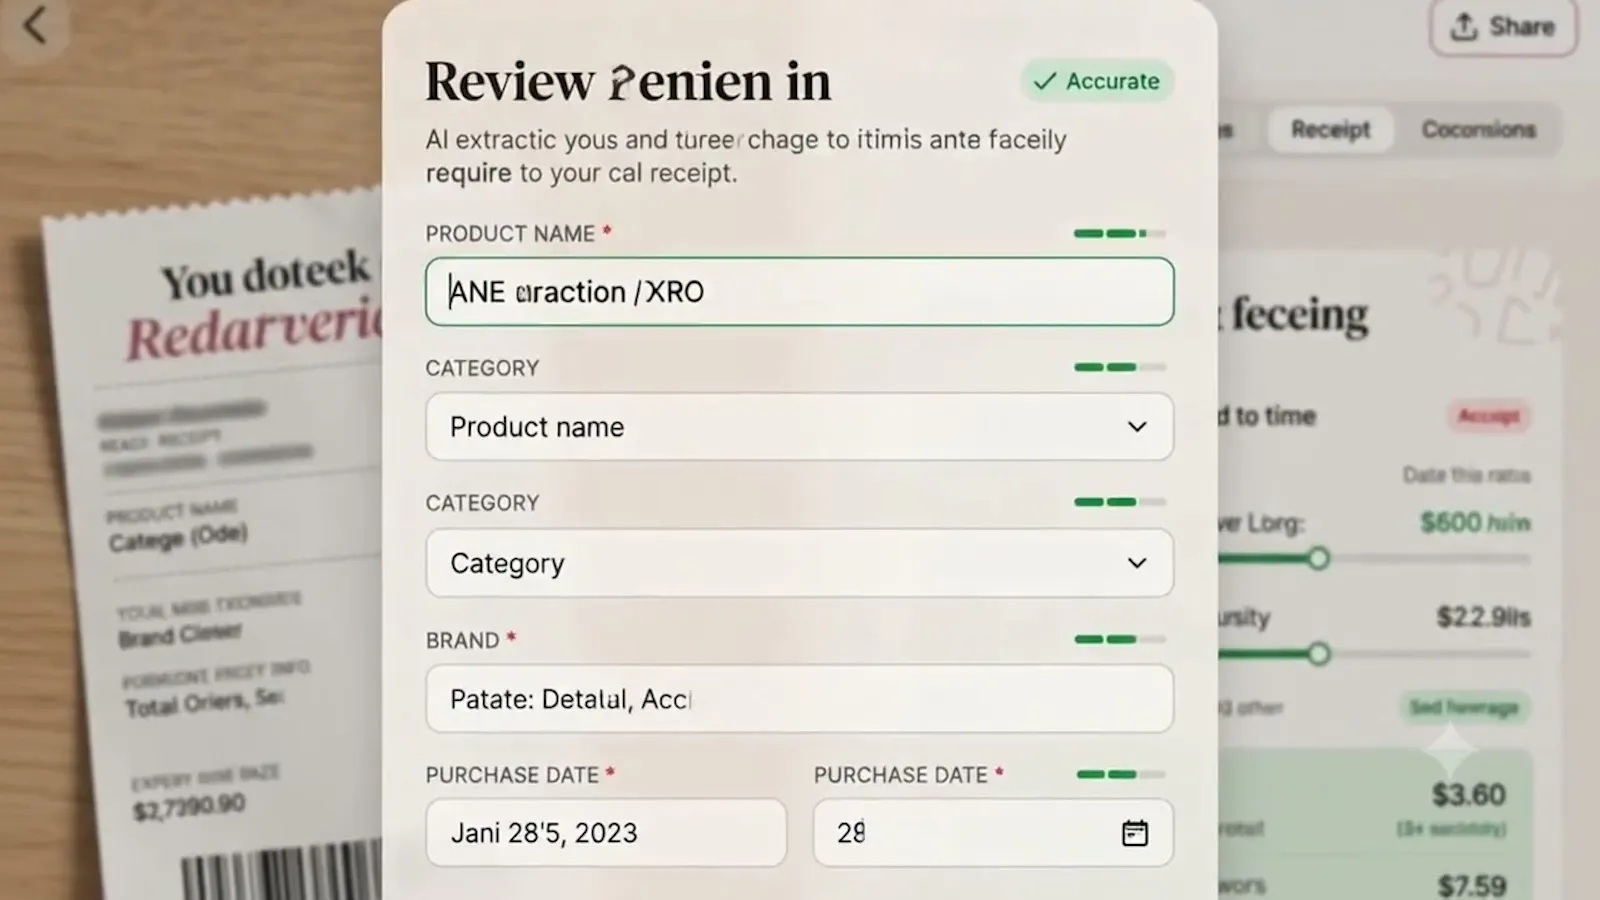
Task: Click into the Brand text field
Action: (x=800, y=699)
